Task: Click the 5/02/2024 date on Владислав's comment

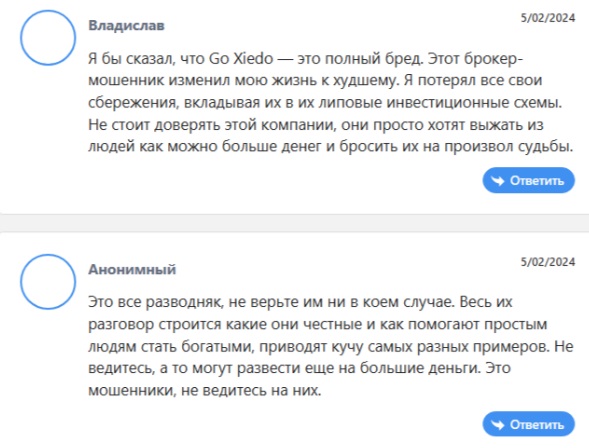Action: pos(548,18)
